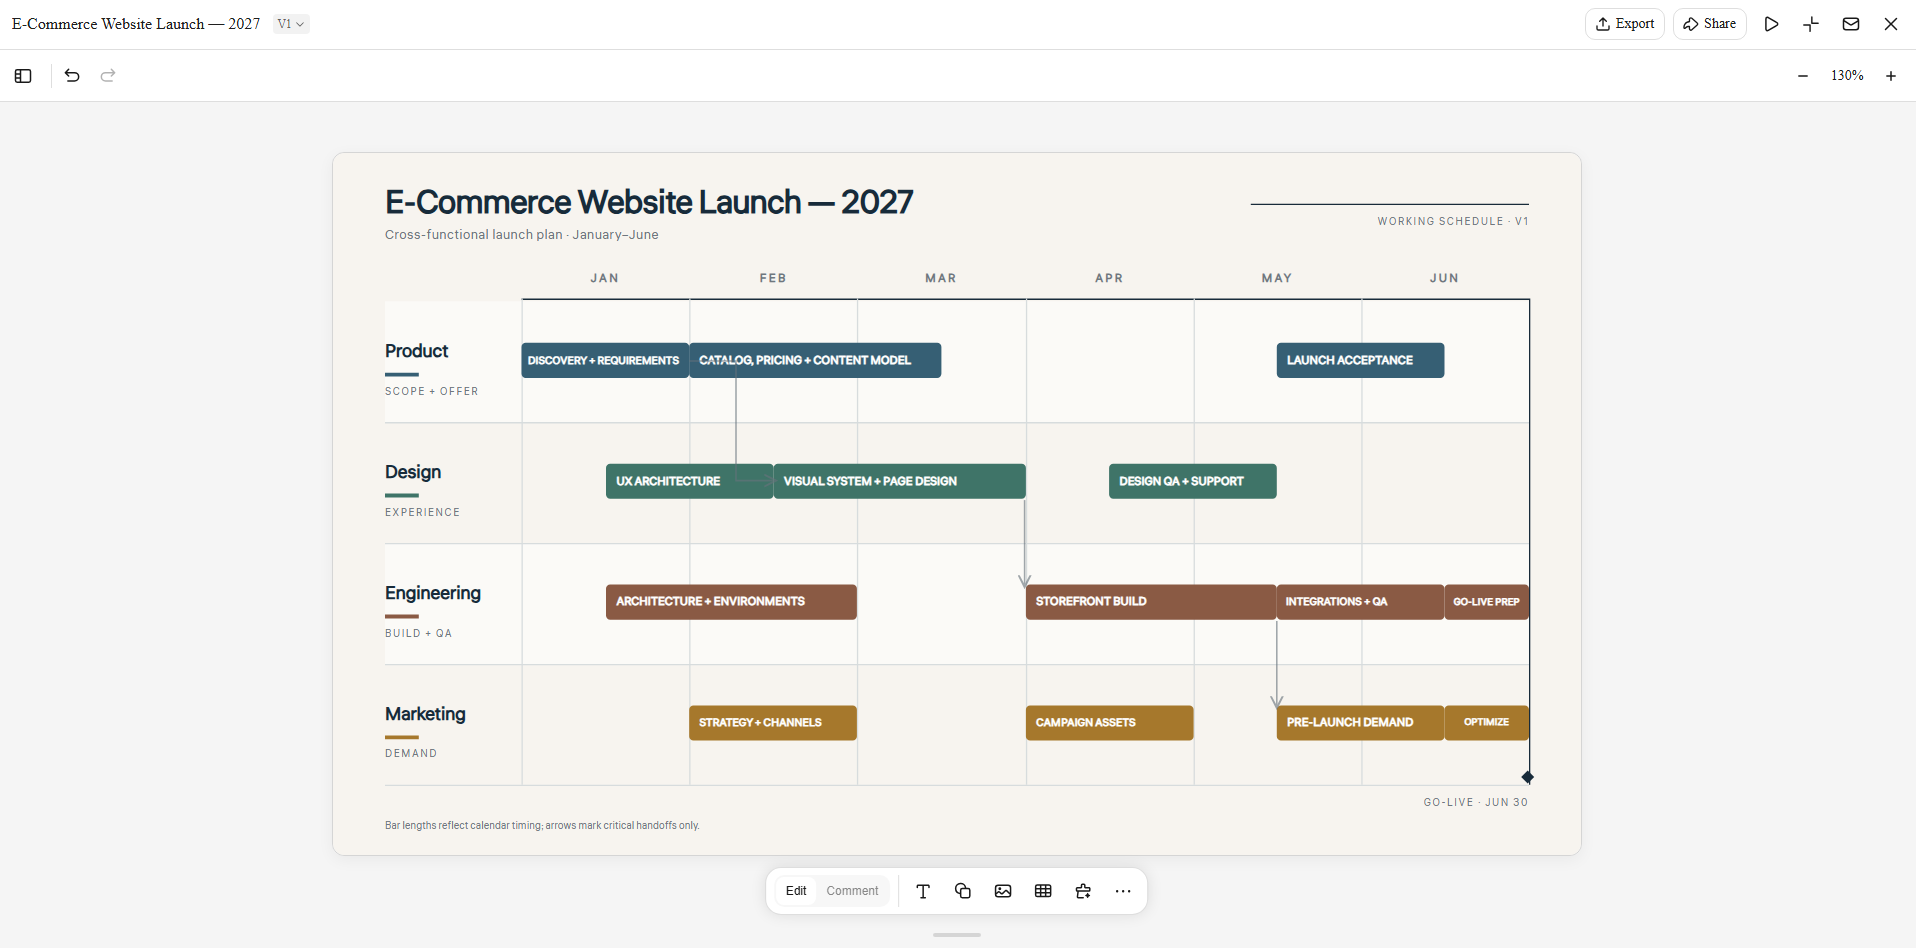Select the Architecture + Environments bar
The width and height of the screenshot is (1916, 948).
pos(731,602)
